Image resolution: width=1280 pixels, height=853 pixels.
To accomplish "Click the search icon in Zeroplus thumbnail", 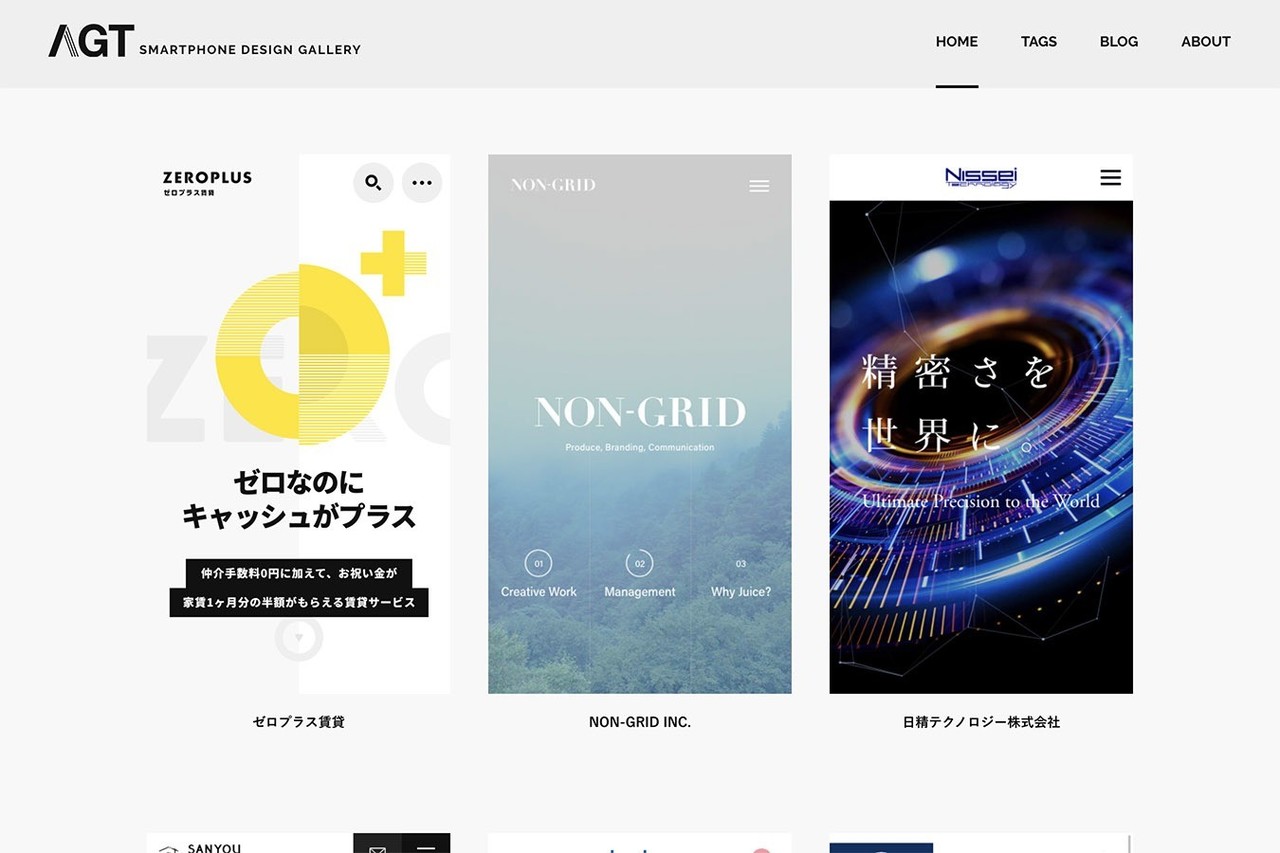I will point(373,183).
